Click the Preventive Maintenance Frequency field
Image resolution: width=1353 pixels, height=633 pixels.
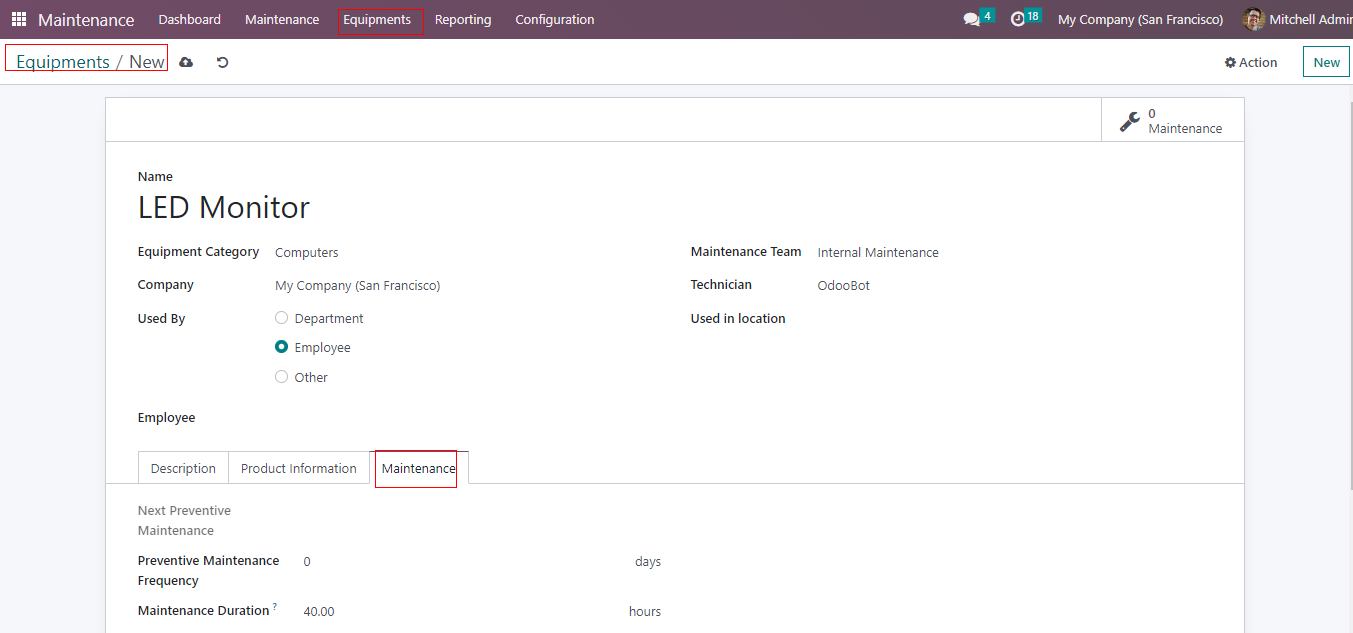pyautogui.click(x=460, y=562)
